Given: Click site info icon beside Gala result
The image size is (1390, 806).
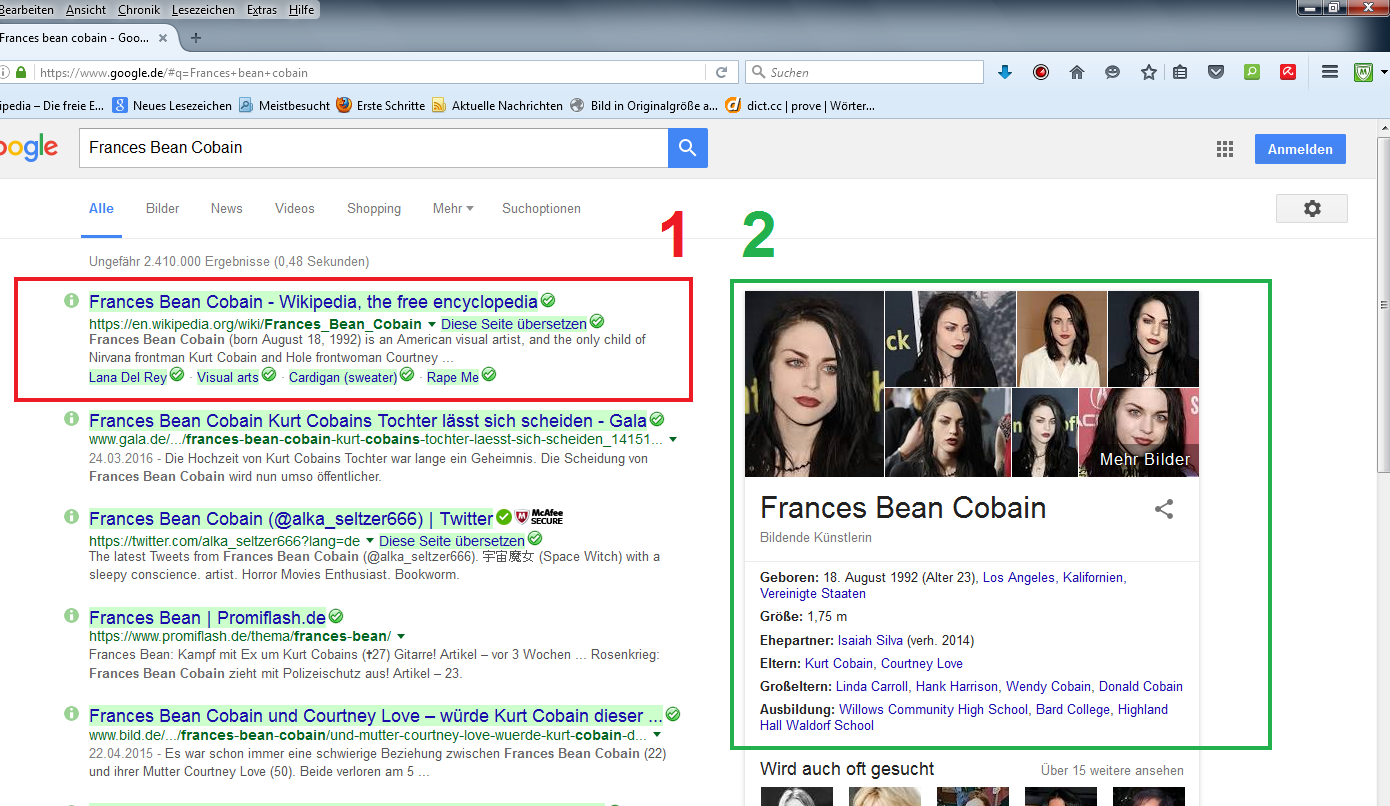Looking at the screenshot, I should point(71,420).
